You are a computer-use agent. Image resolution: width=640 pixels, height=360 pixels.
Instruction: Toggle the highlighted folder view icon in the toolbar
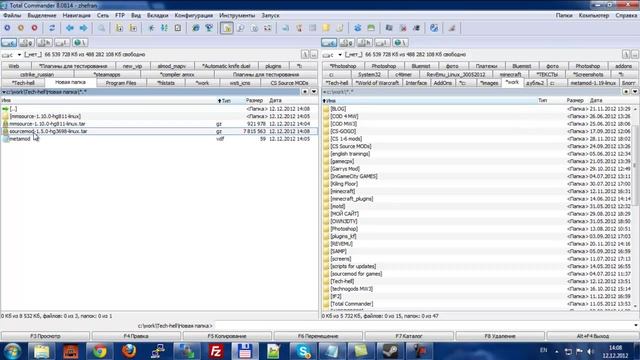227,28
